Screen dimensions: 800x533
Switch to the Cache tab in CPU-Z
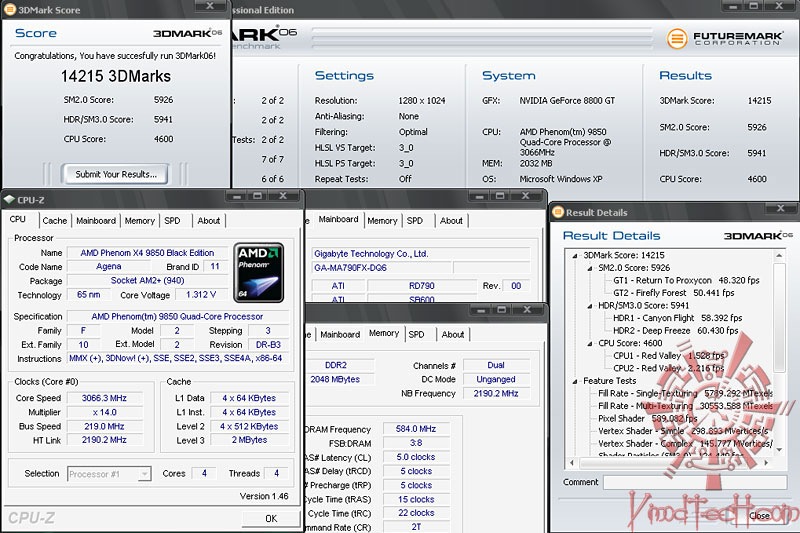click(55, 220)
